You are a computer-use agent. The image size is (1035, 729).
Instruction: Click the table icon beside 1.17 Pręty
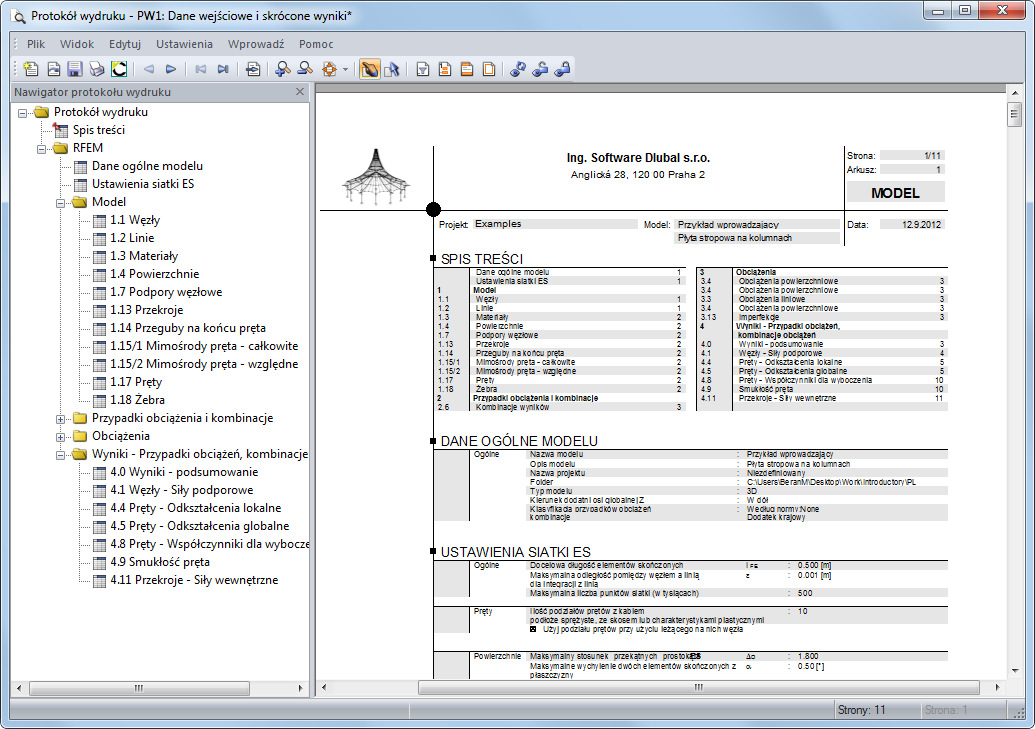pyautogui.click(x=100, y=382)
